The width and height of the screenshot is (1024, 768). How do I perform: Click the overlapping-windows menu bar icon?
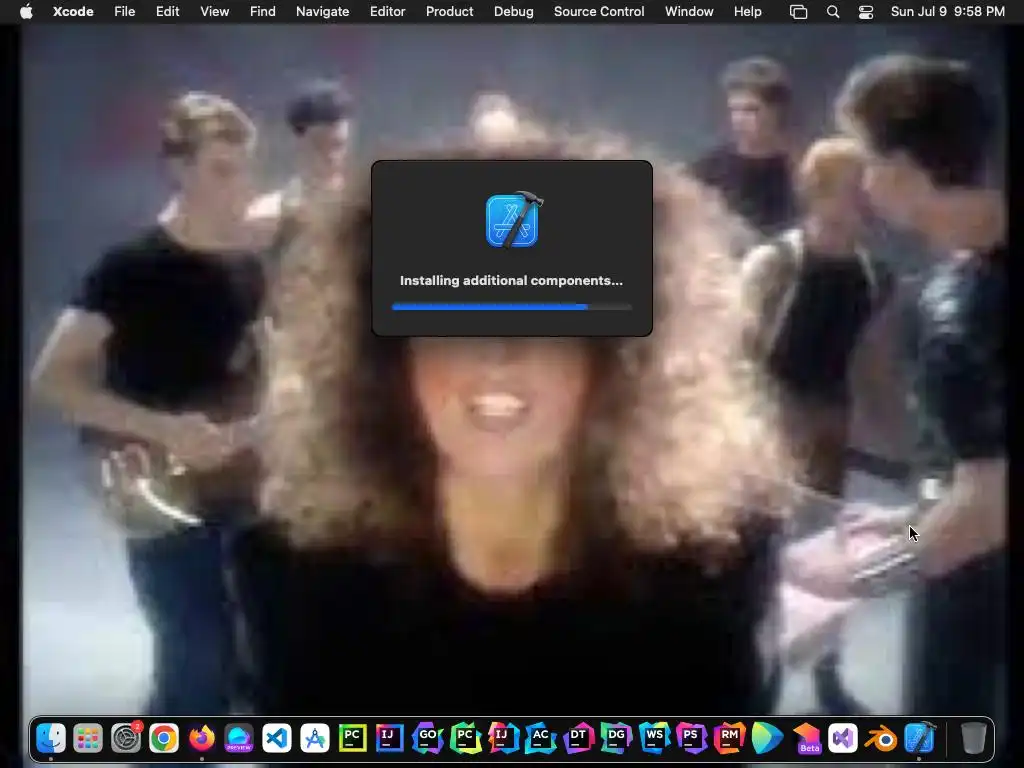point(798,12)
